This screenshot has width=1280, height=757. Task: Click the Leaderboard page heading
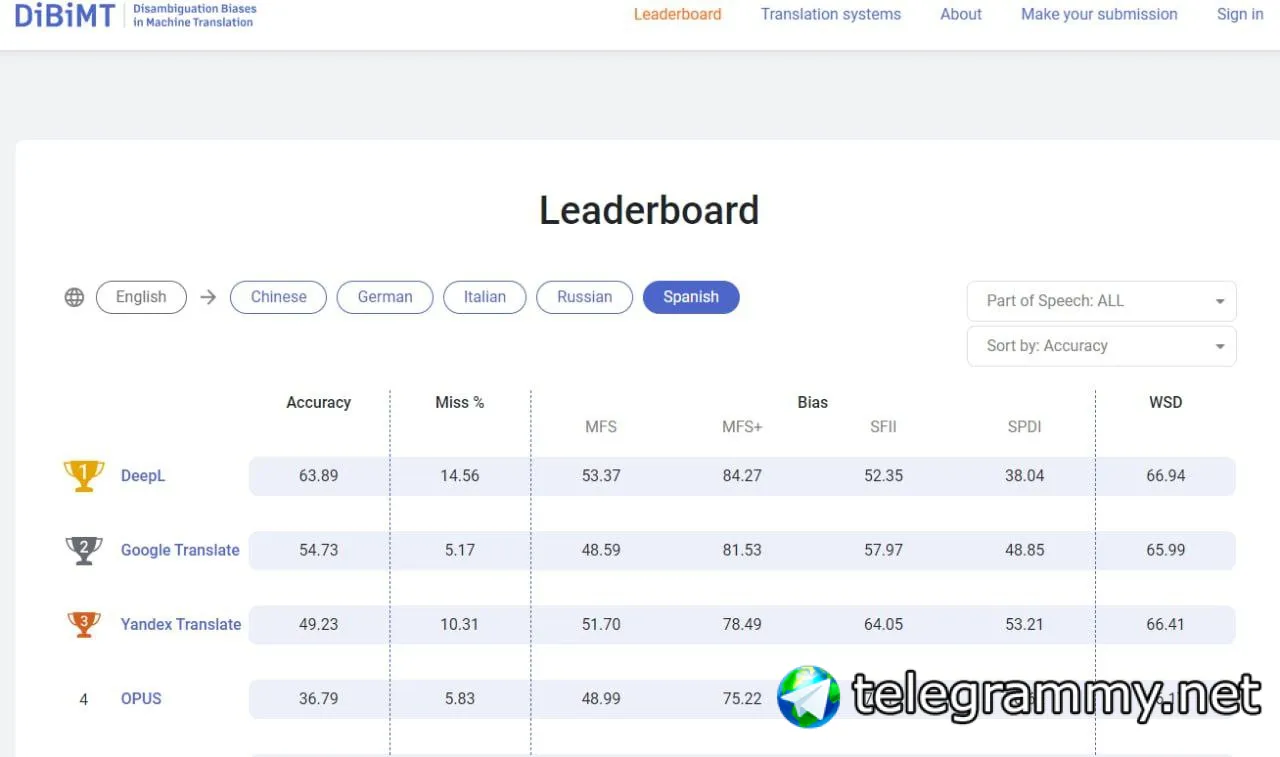pos(649,211)
